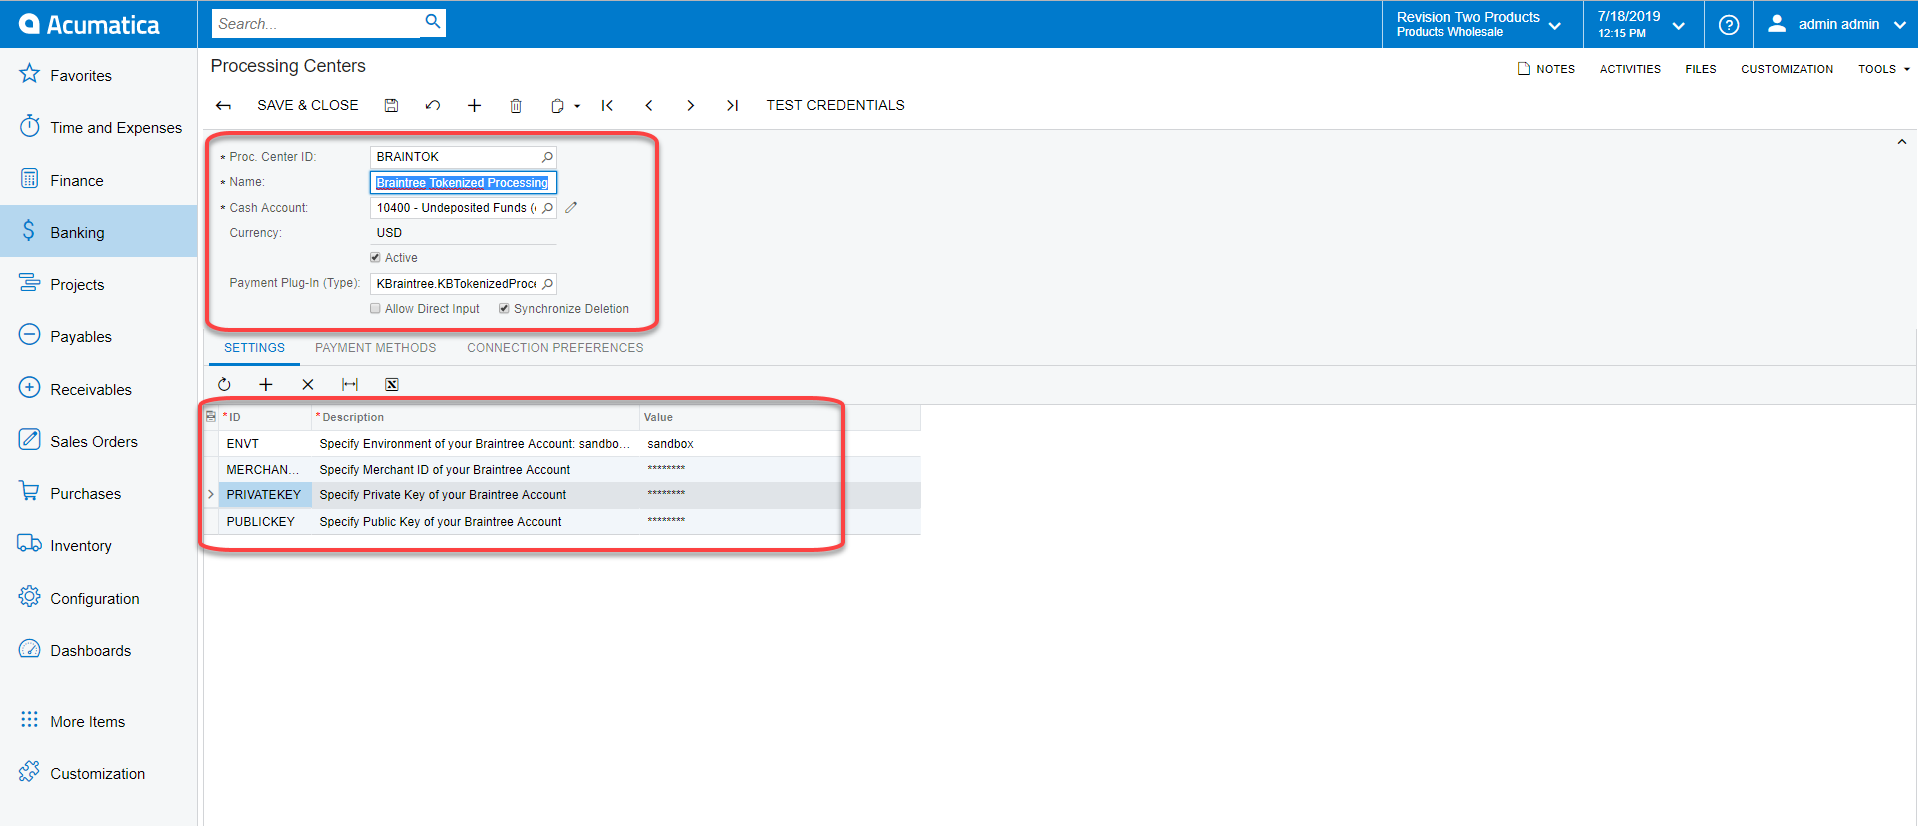Delete the selected settings grid row
Image resolution: width=1918 pixels, height=826 pixels.
[308, 384]
